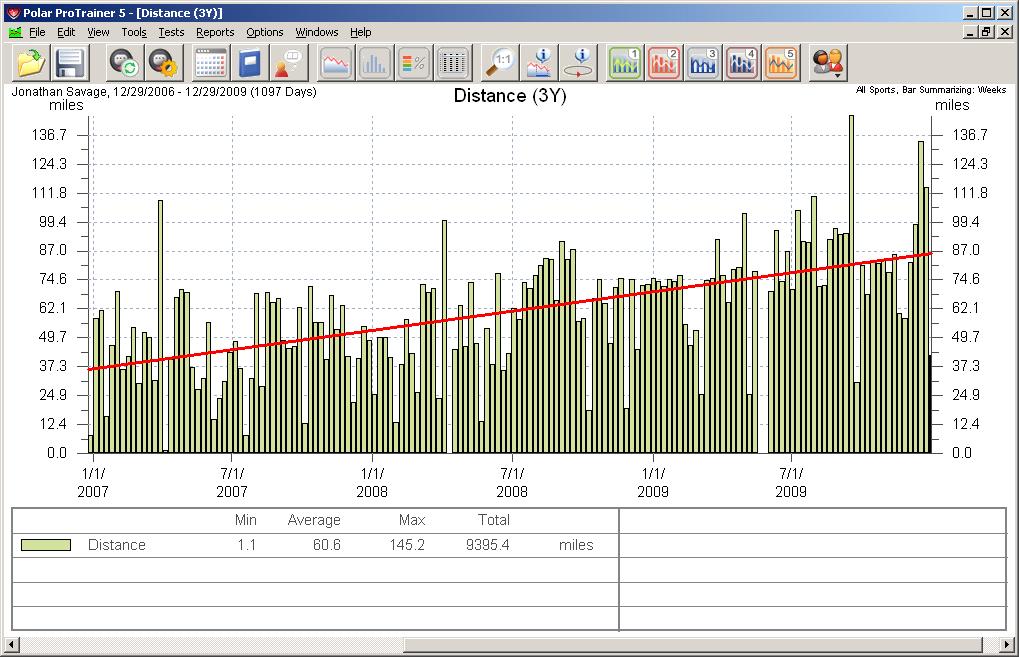Open the blue diary book icon

250,63
